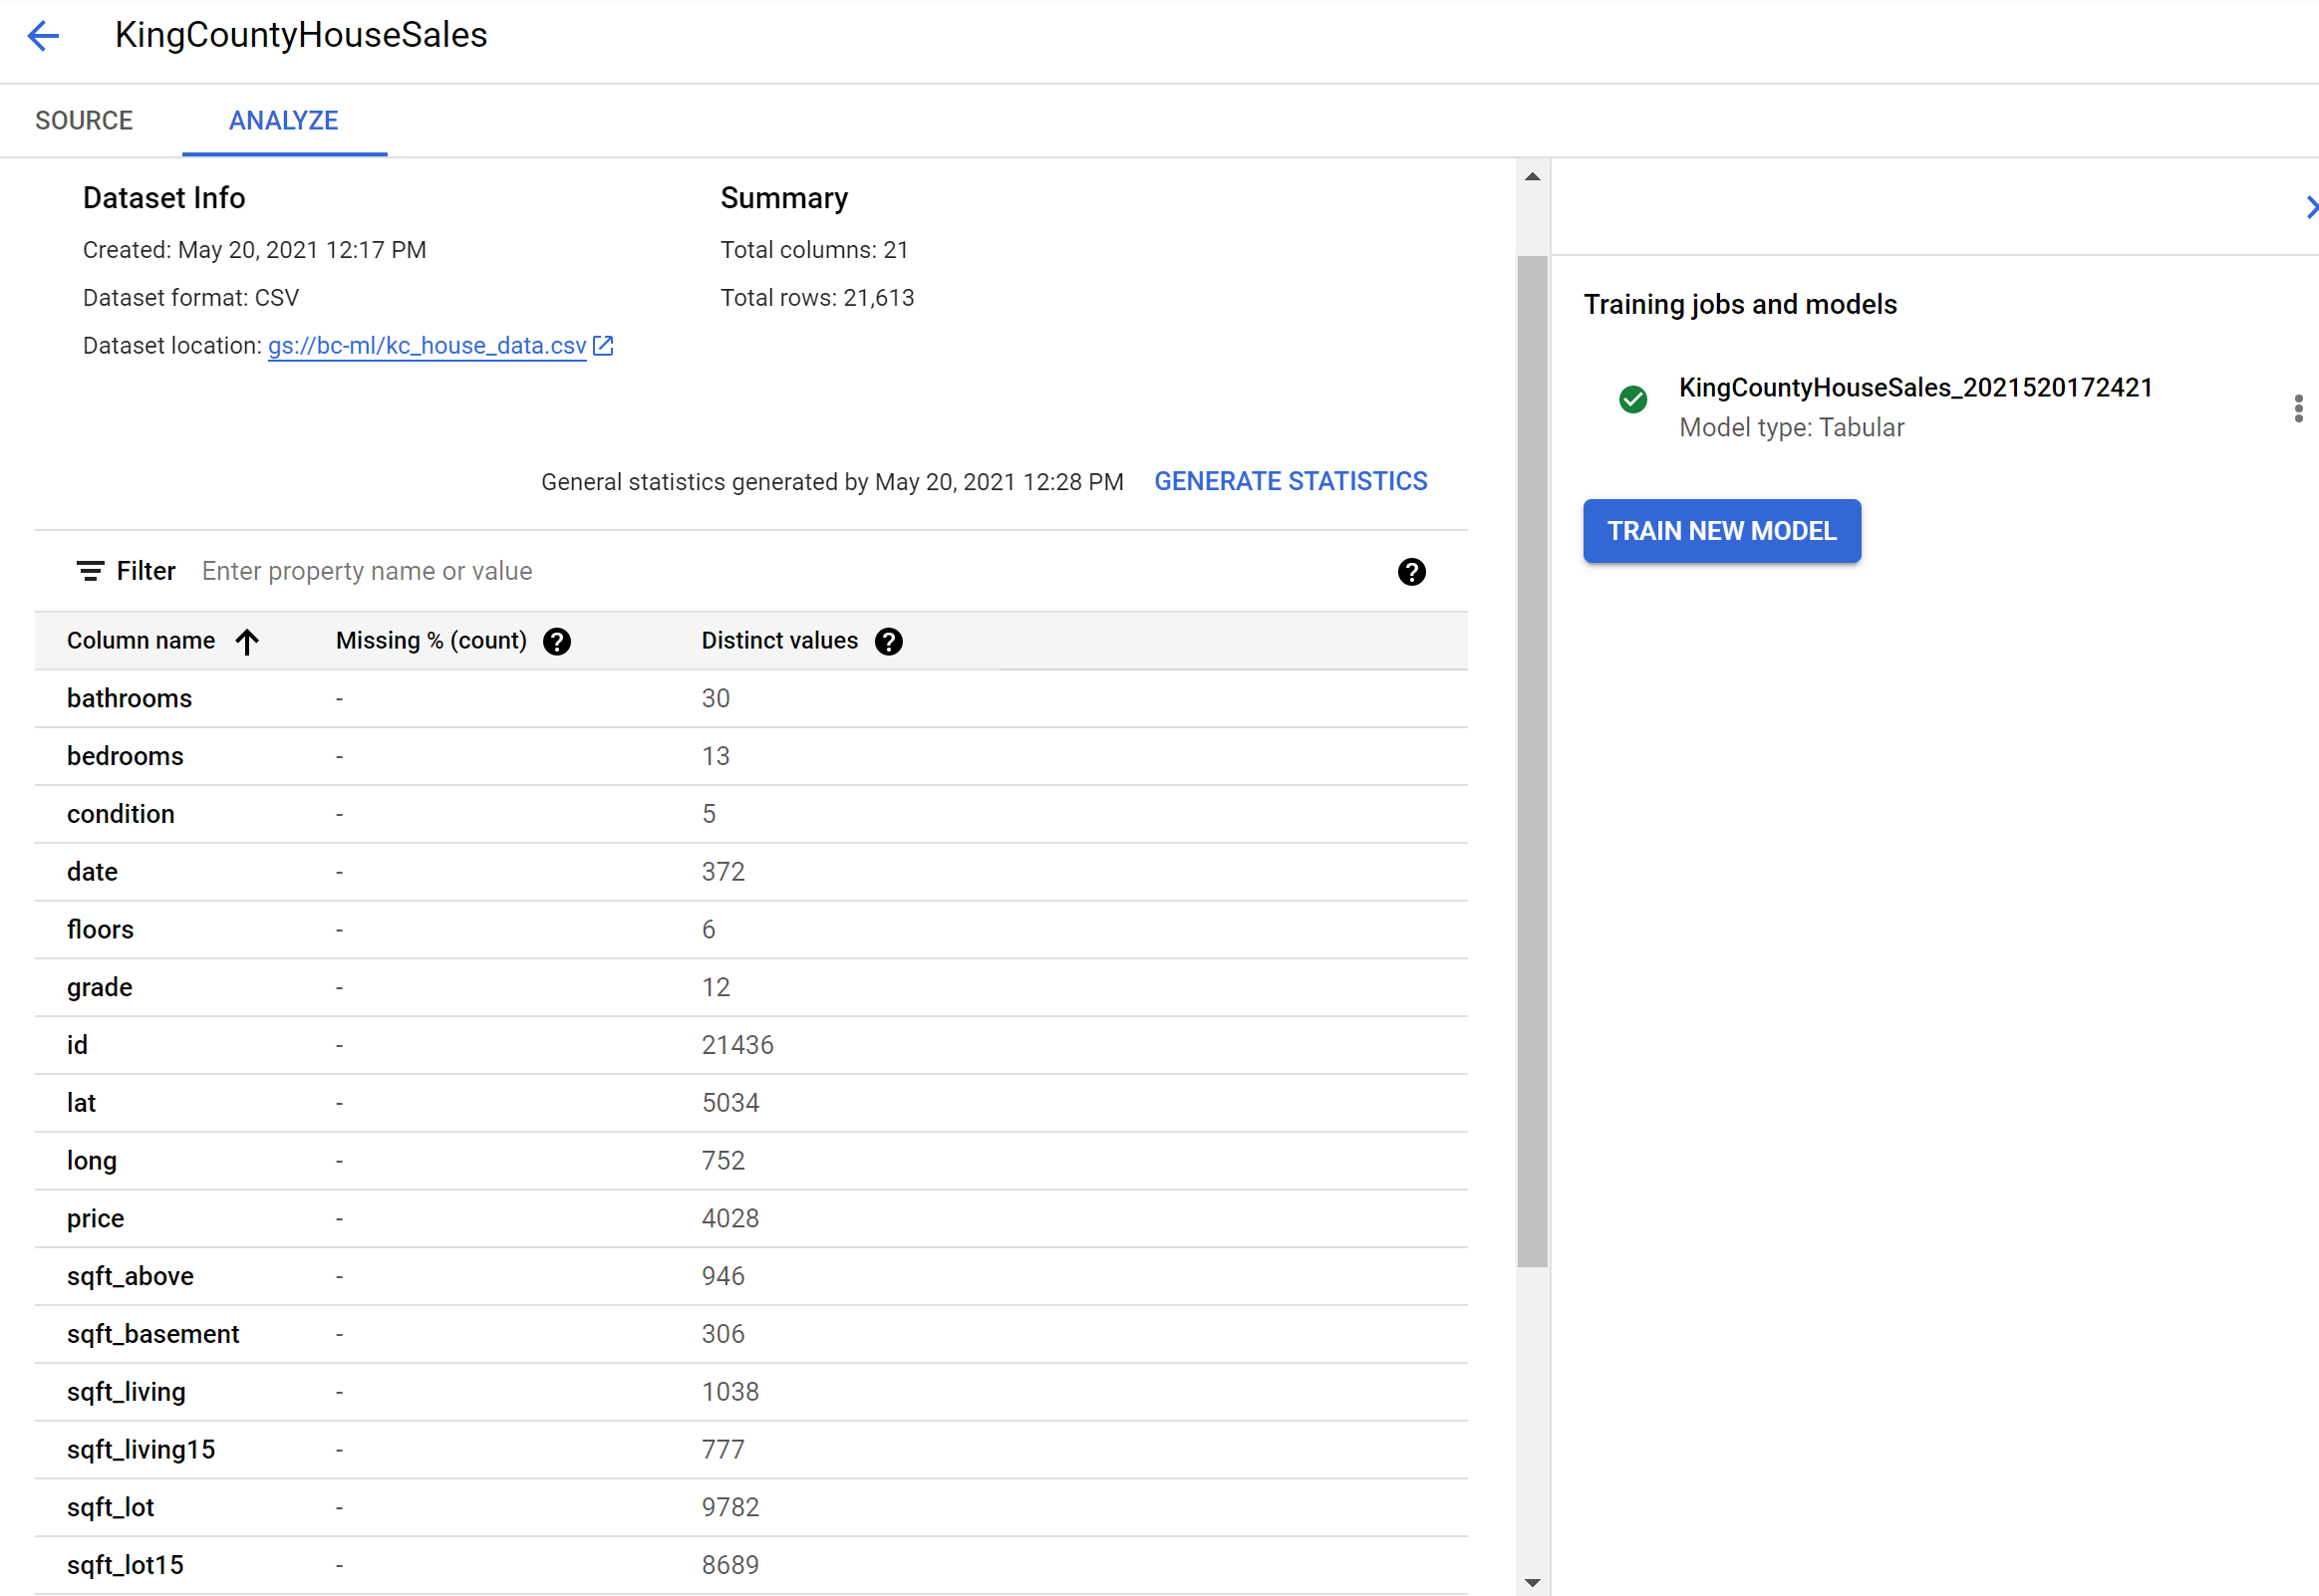Select the long row
Screen dimensions: 2319x1596
751,1161
